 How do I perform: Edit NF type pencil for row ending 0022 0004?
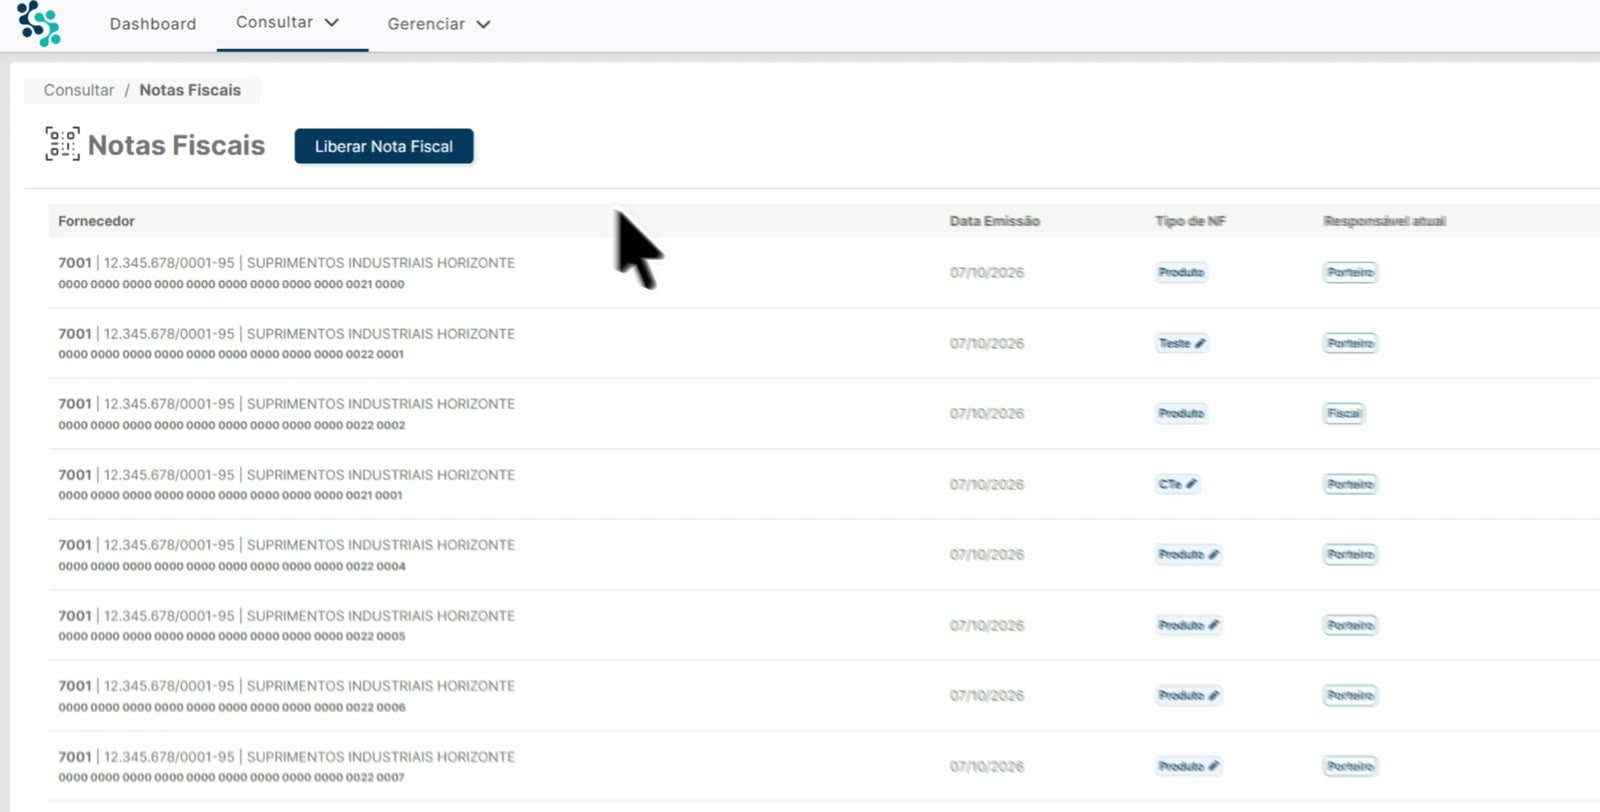coord(1213,554)
